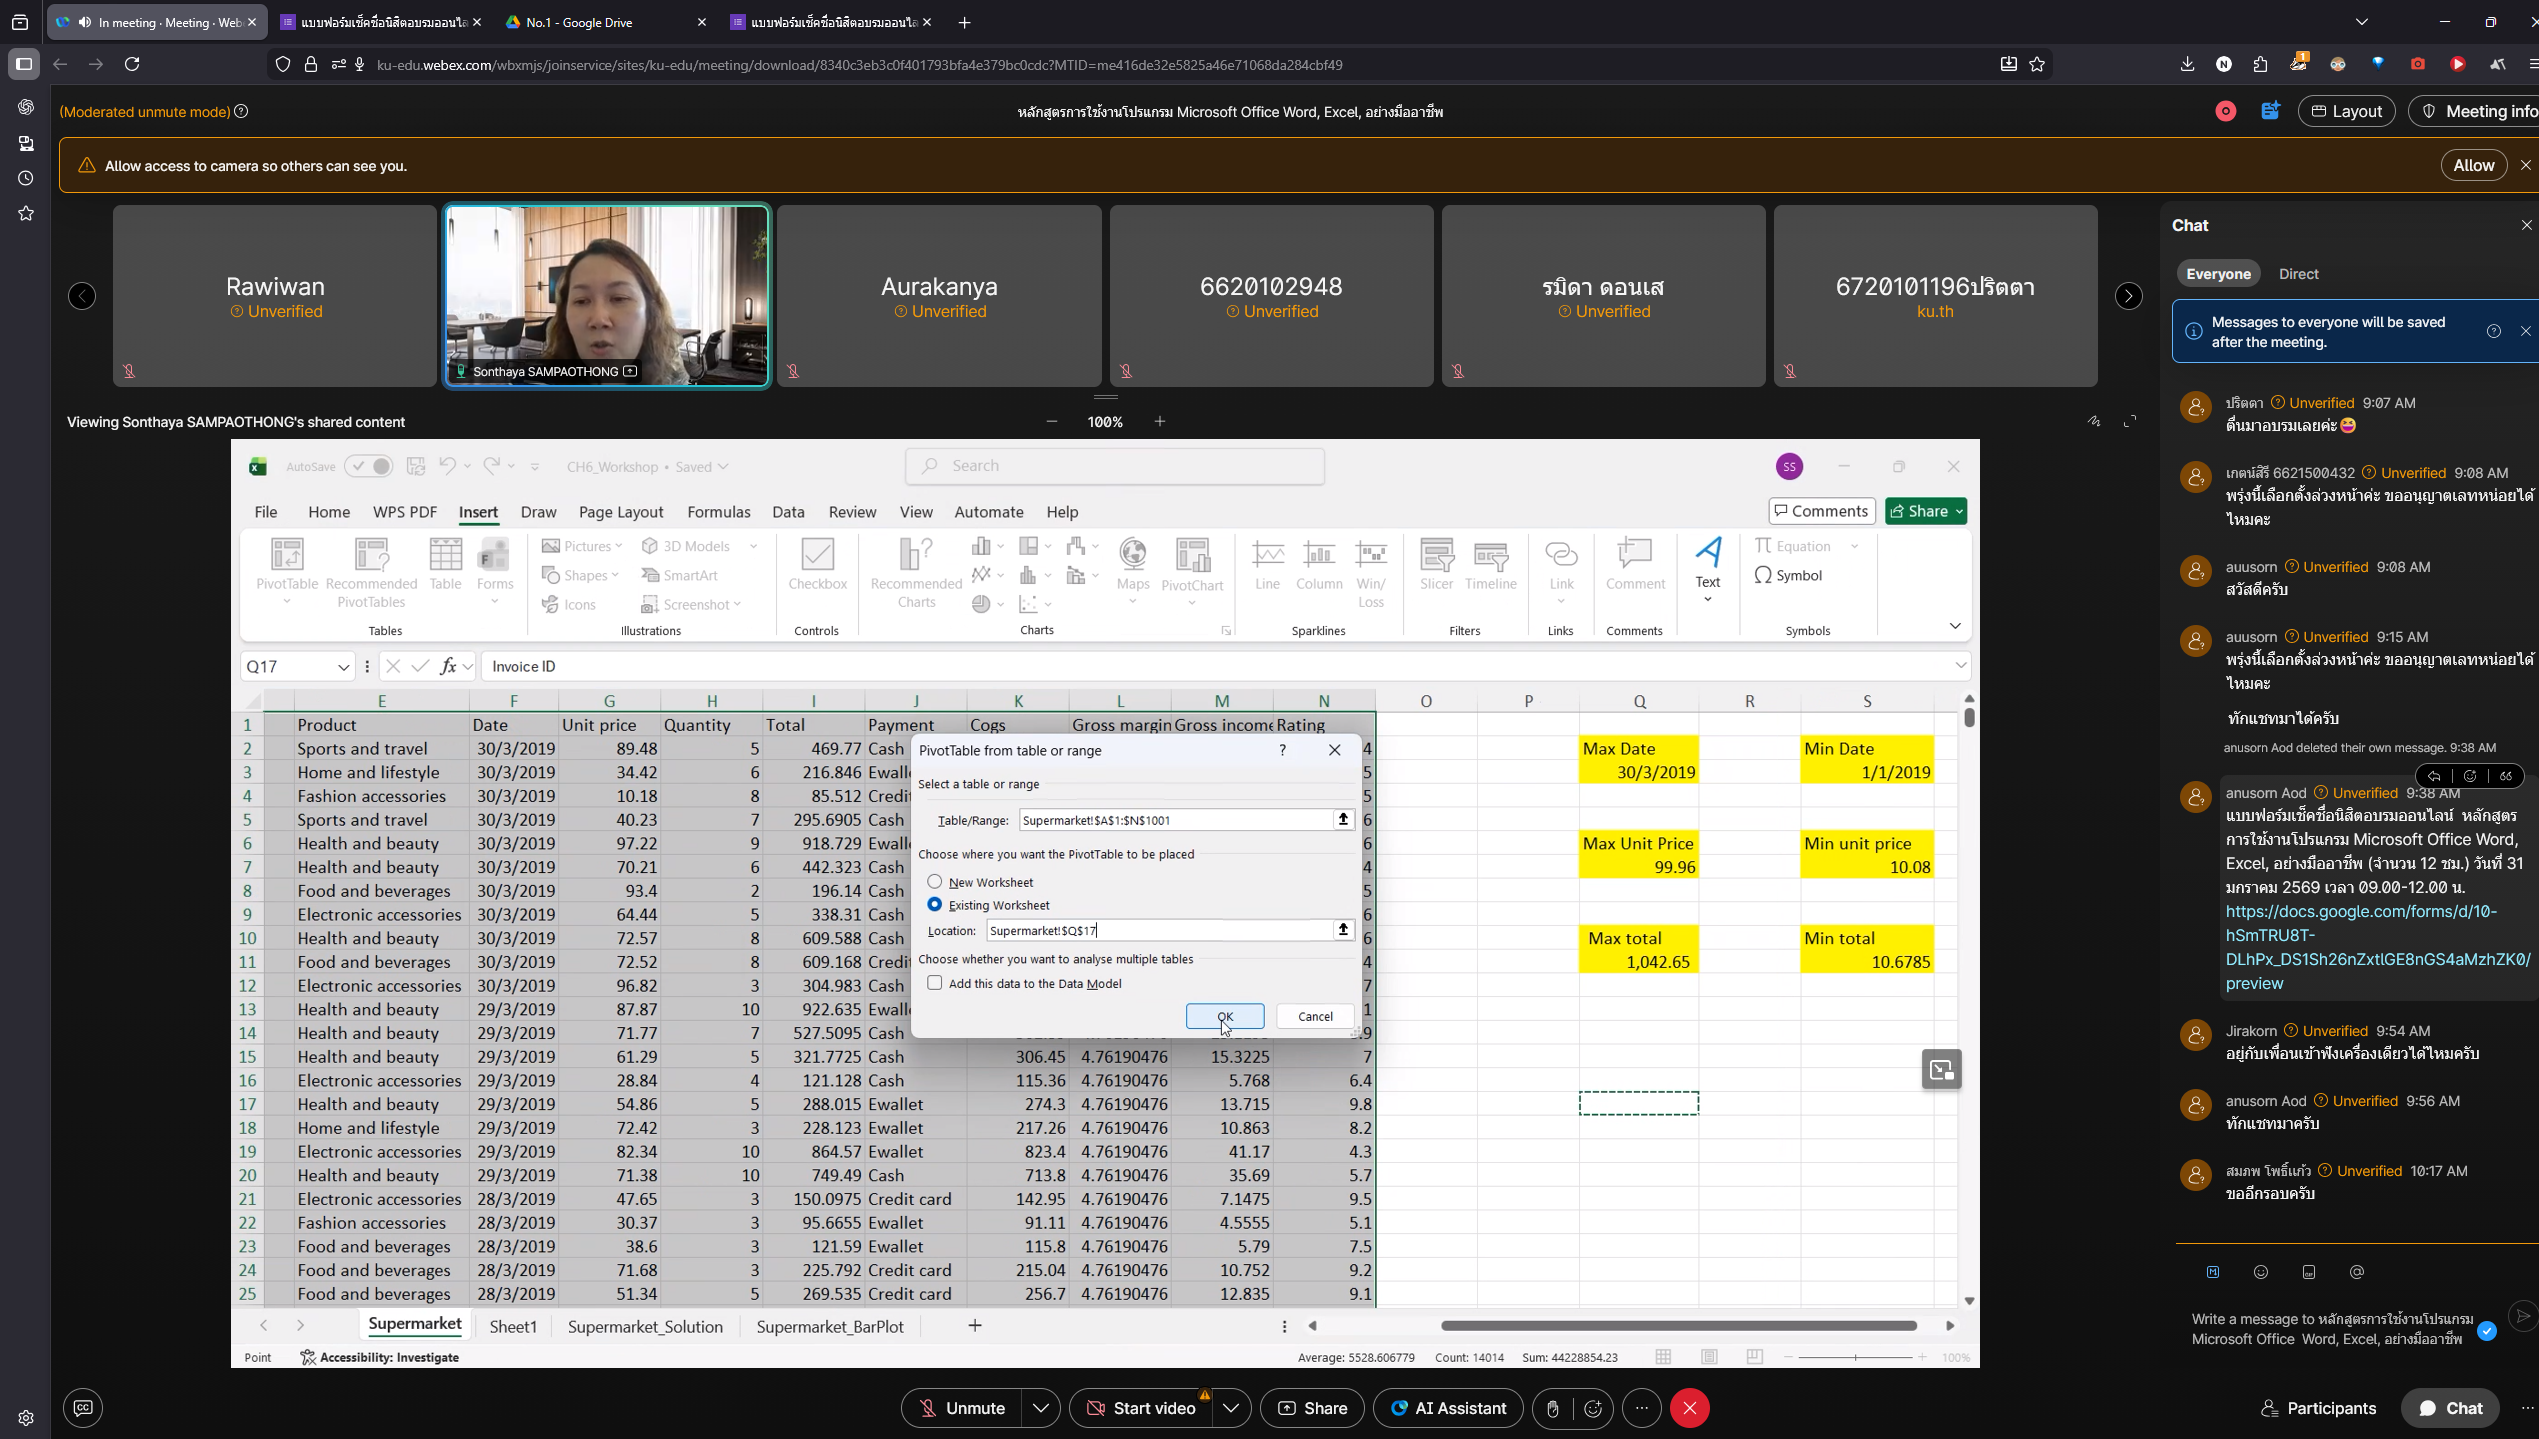Click the mention @ icon in chat

(x=2356, y=1272)
